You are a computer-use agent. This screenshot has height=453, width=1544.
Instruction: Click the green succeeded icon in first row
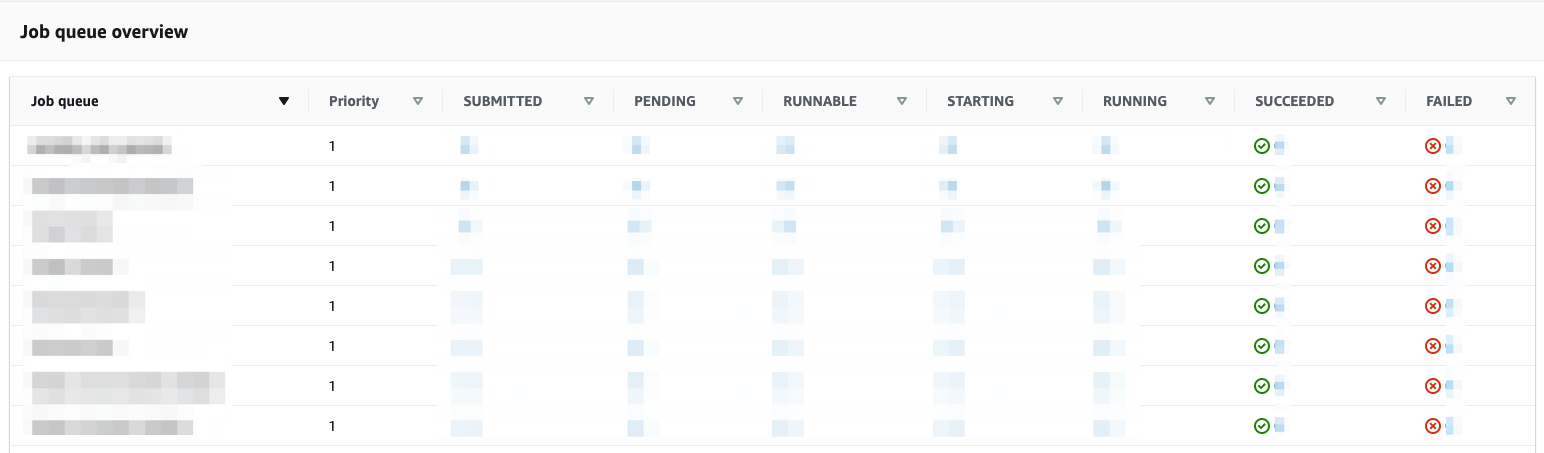[1262, 146]
